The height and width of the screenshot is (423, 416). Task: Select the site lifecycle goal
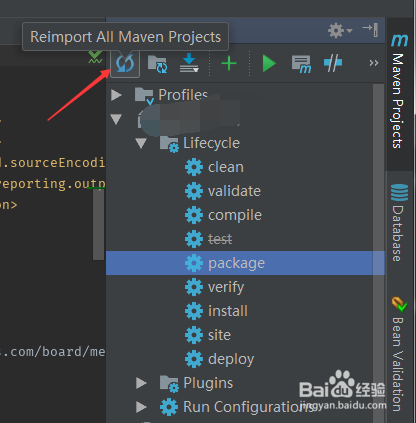coord(245,335)
